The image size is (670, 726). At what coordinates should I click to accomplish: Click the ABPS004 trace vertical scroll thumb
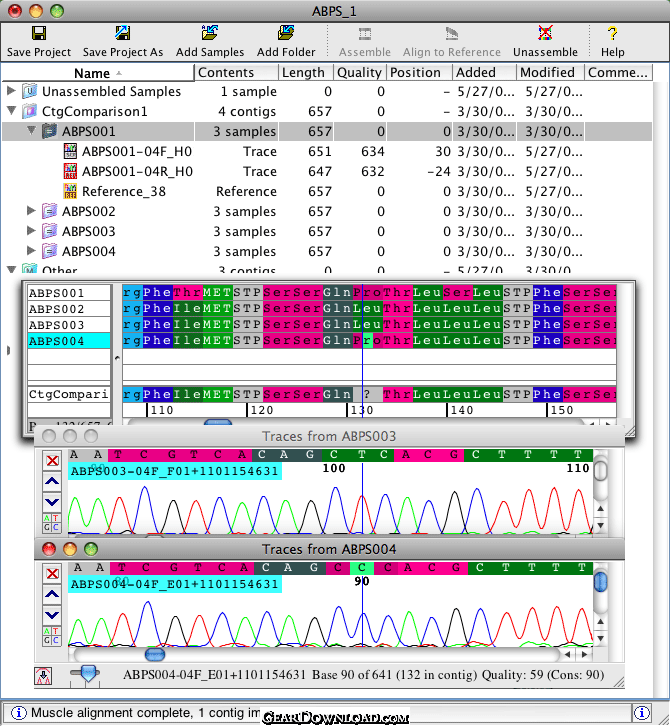[601, 582]
